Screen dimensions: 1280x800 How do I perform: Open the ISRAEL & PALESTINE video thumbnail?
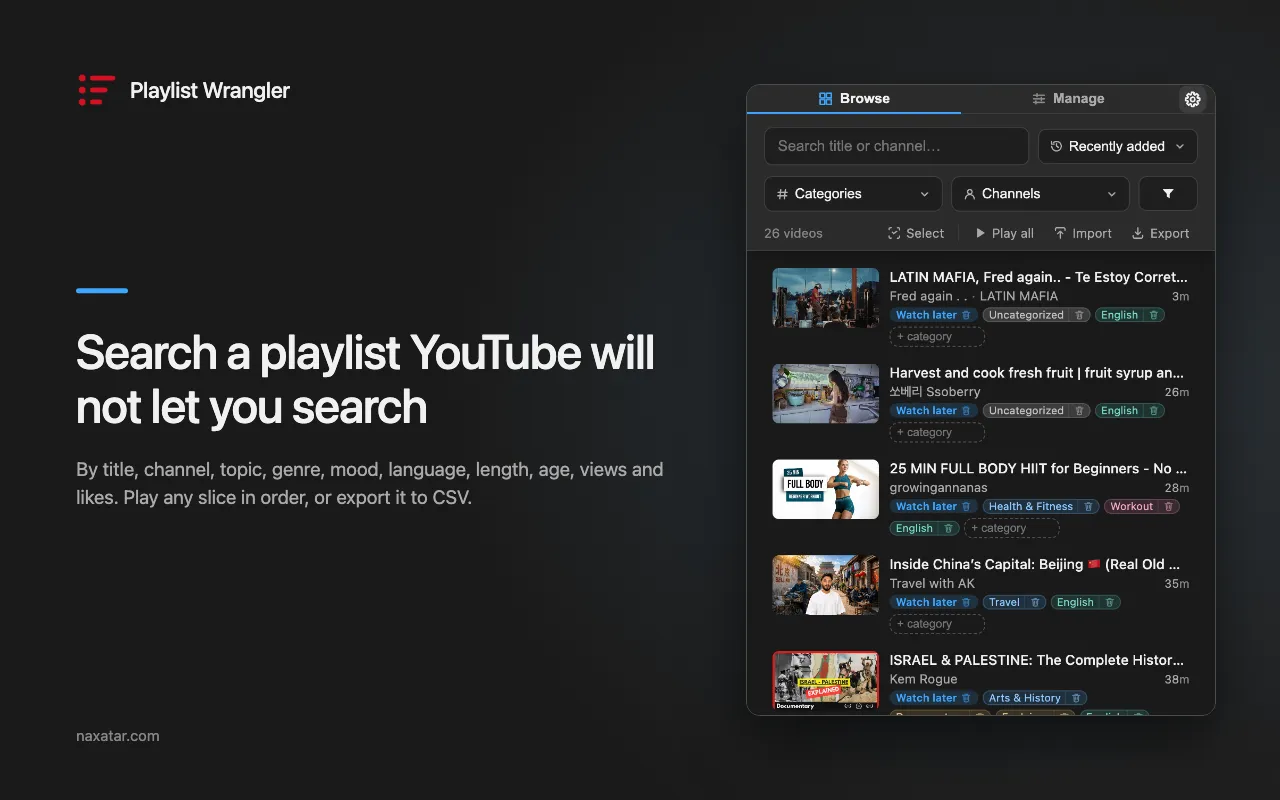tap(825, 680)
